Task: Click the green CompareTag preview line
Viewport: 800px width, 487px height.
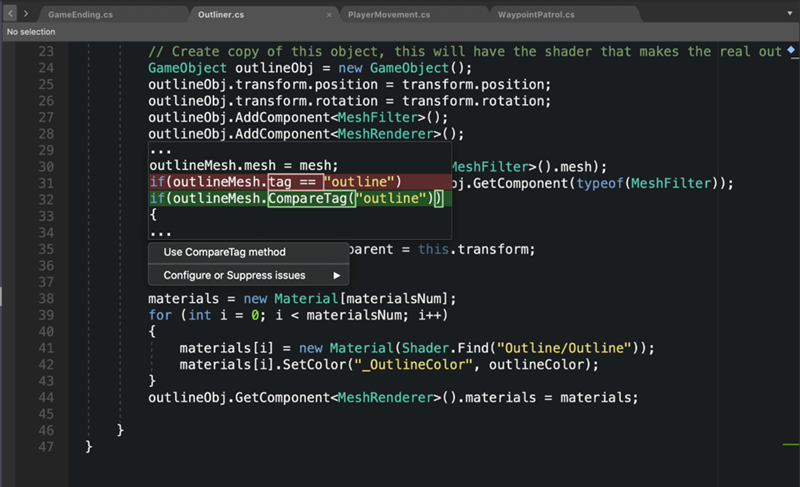Action: 295,199
